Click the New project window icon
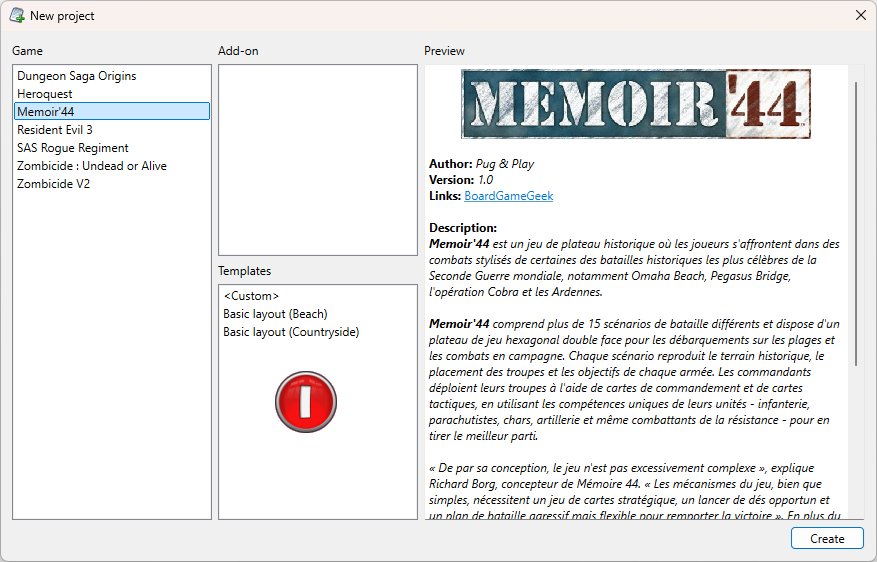Viewport: 877px width, 562px height. click(17, 15)
